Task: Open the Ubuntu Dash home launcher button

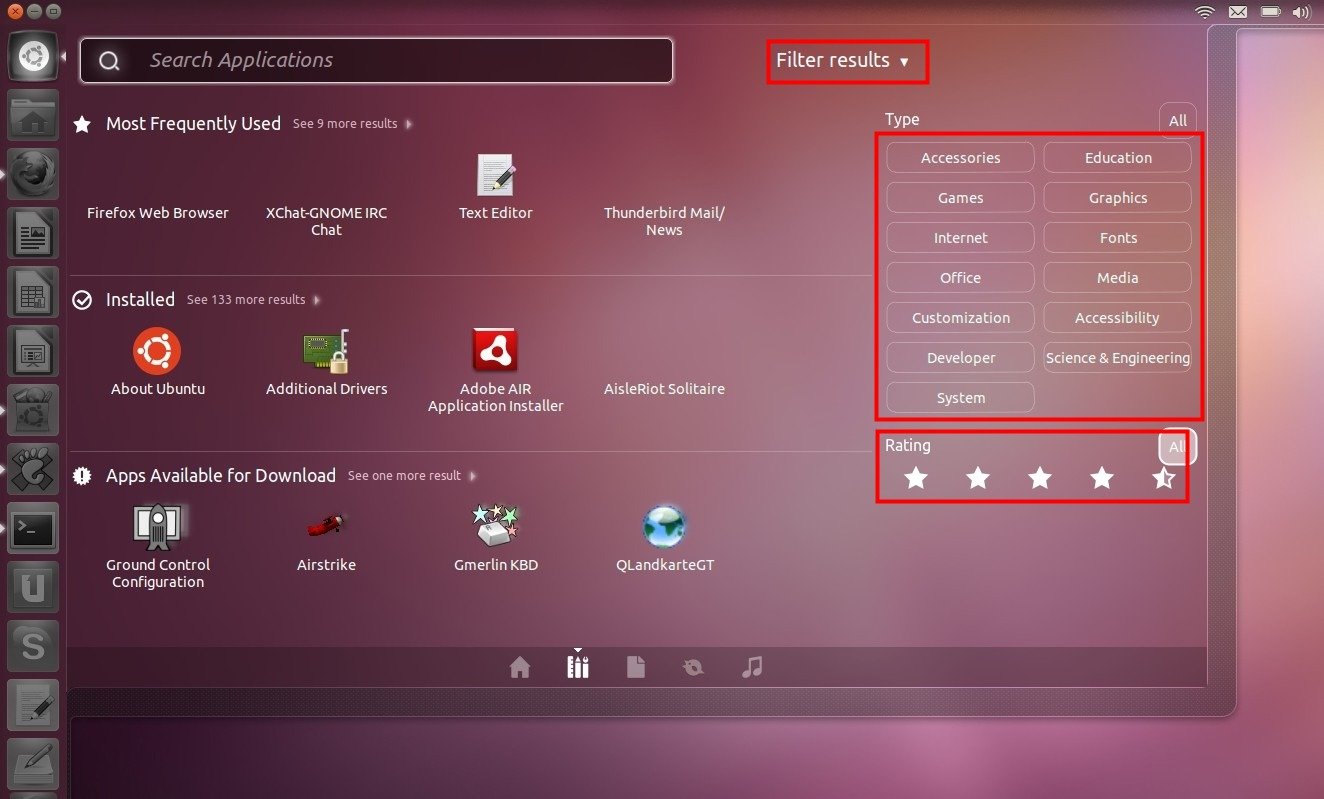Action: tap(34, 56)
